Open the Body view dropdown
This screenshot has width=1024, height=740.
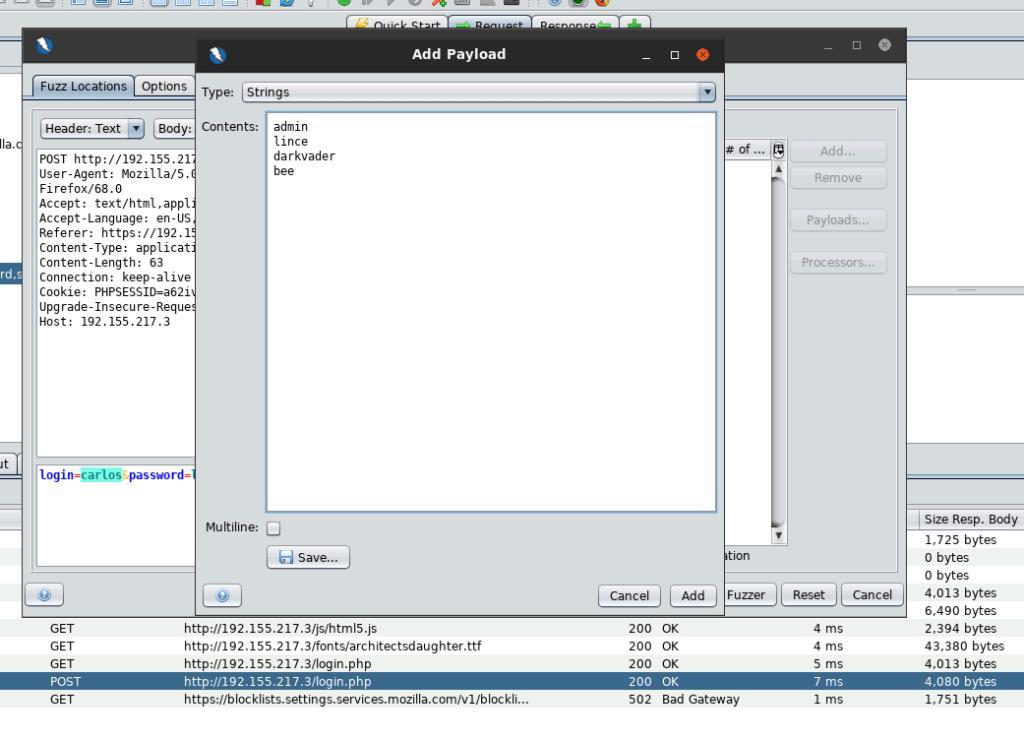pos(175,129)
